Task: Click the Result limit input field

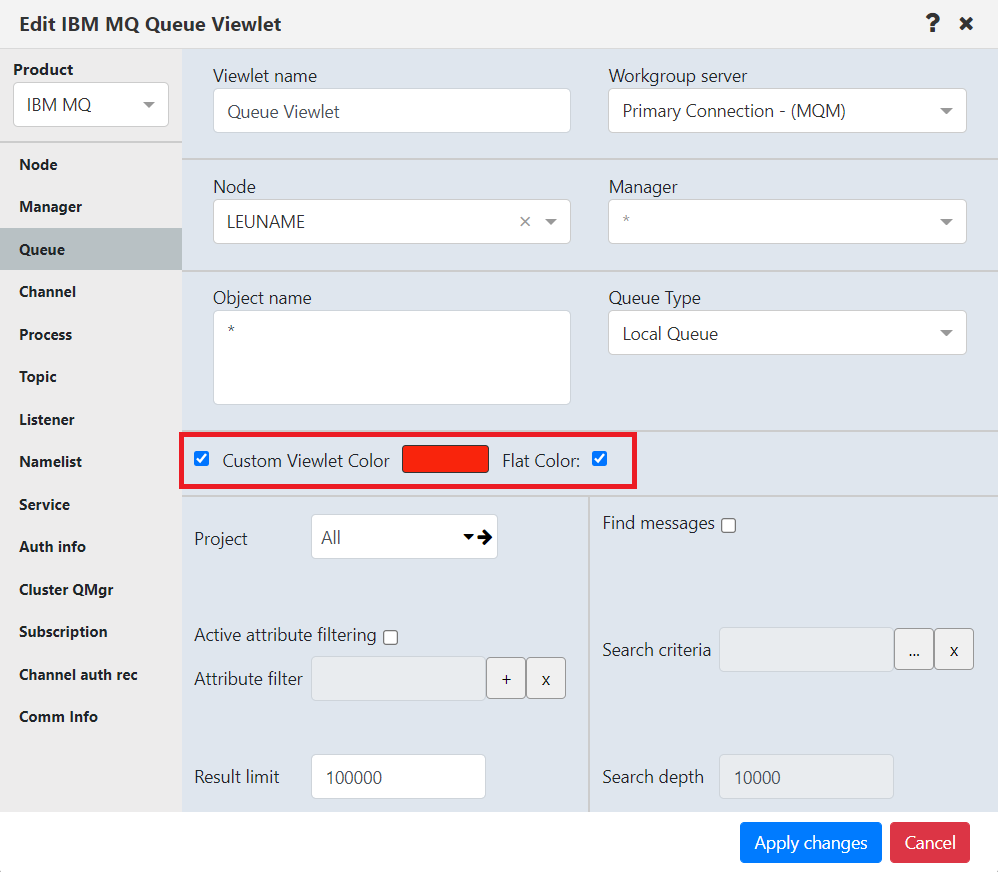Action: [398, 777]
